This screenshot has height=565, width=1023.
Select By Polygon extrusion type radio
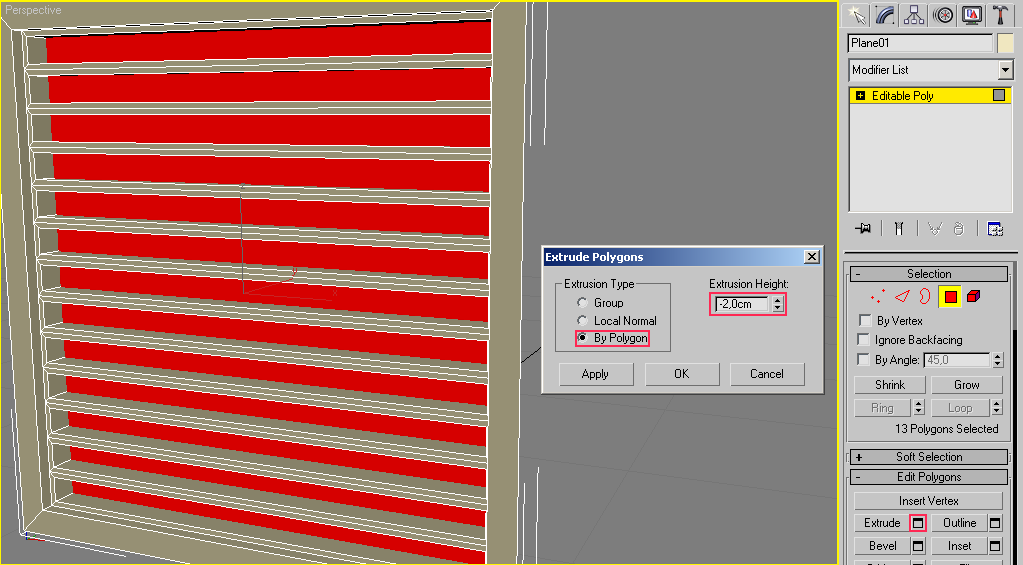[582, 338]
